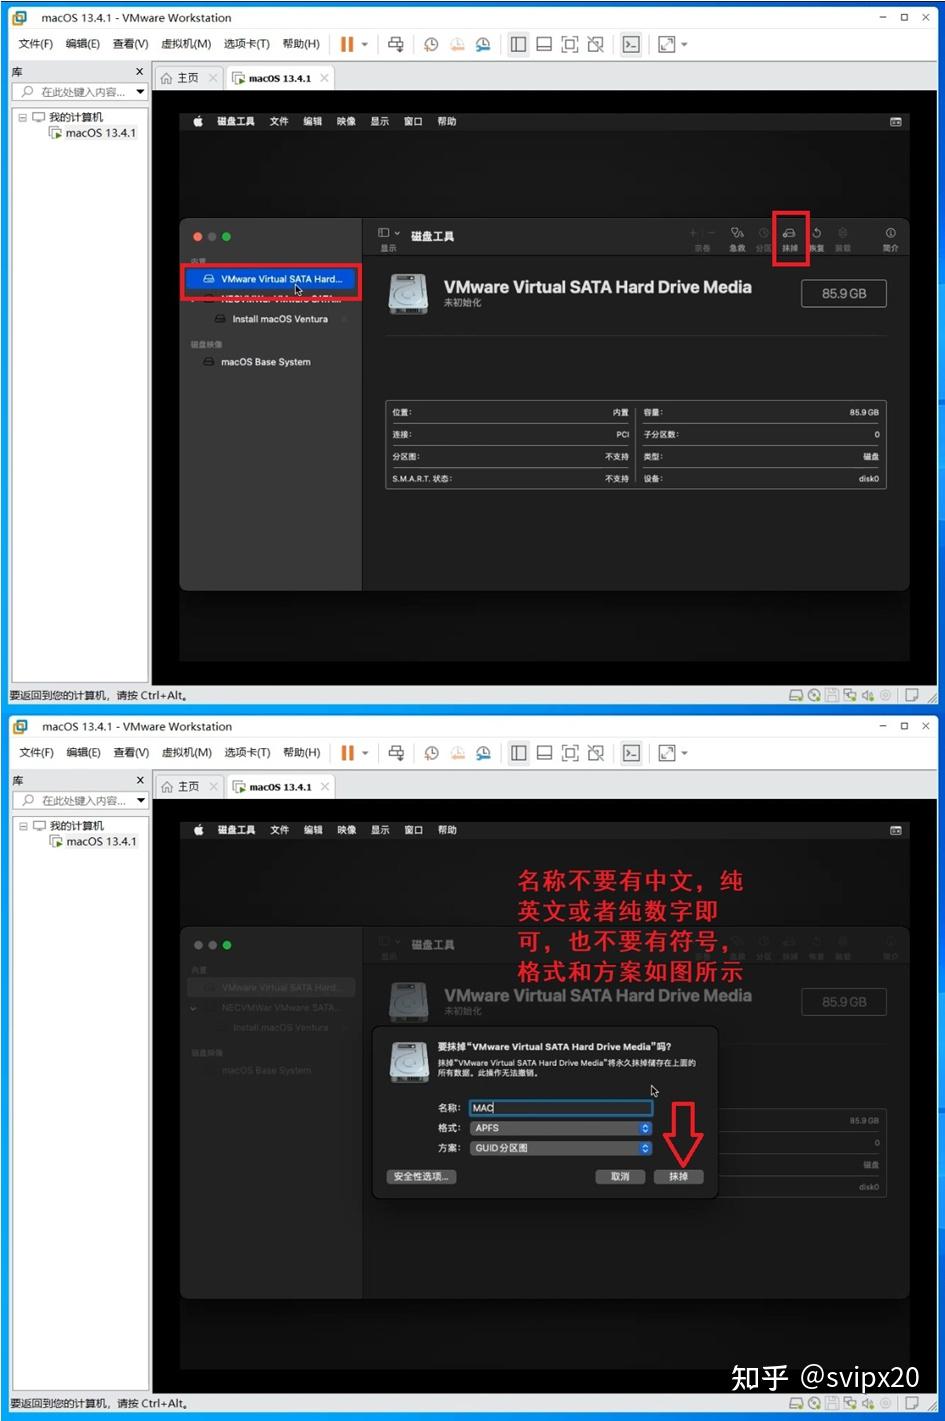This screenshot has height=1421, width=945.
Task: Open Apple menu in upper macOS guest
Action: (x=198, y=121)
